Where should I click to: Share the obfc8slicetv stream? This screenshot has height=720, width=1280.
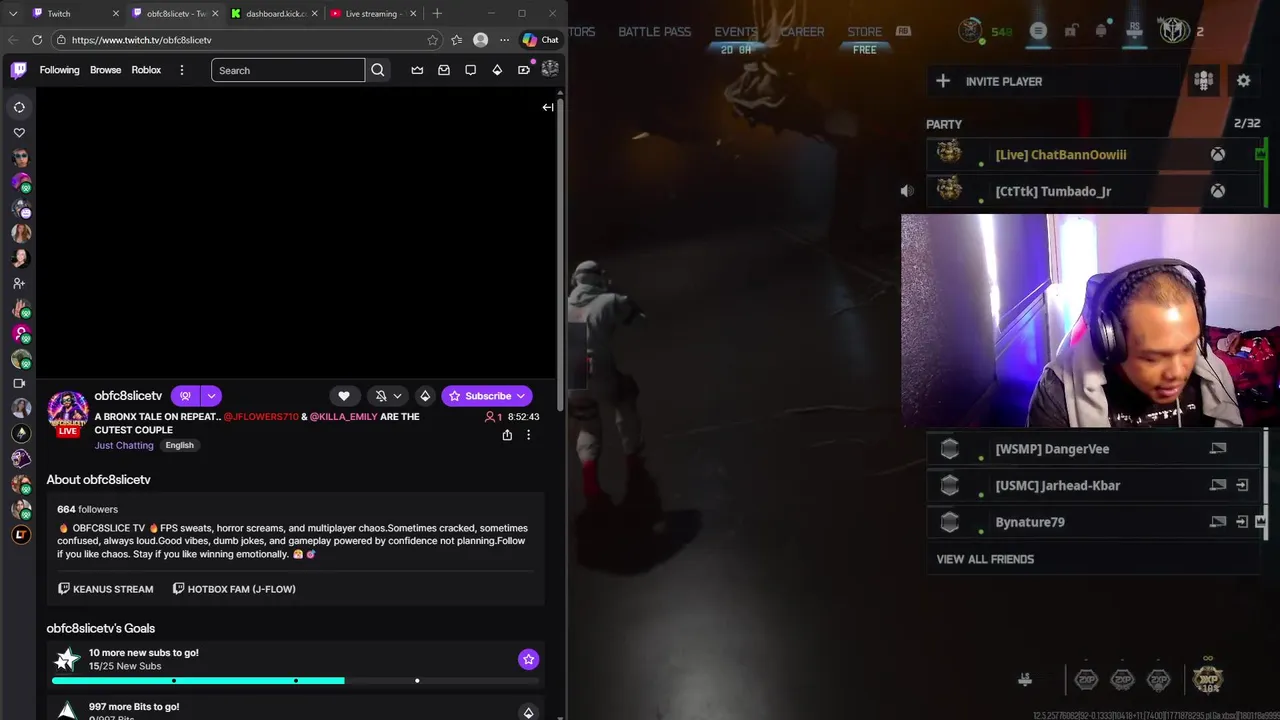pos(507,435)
